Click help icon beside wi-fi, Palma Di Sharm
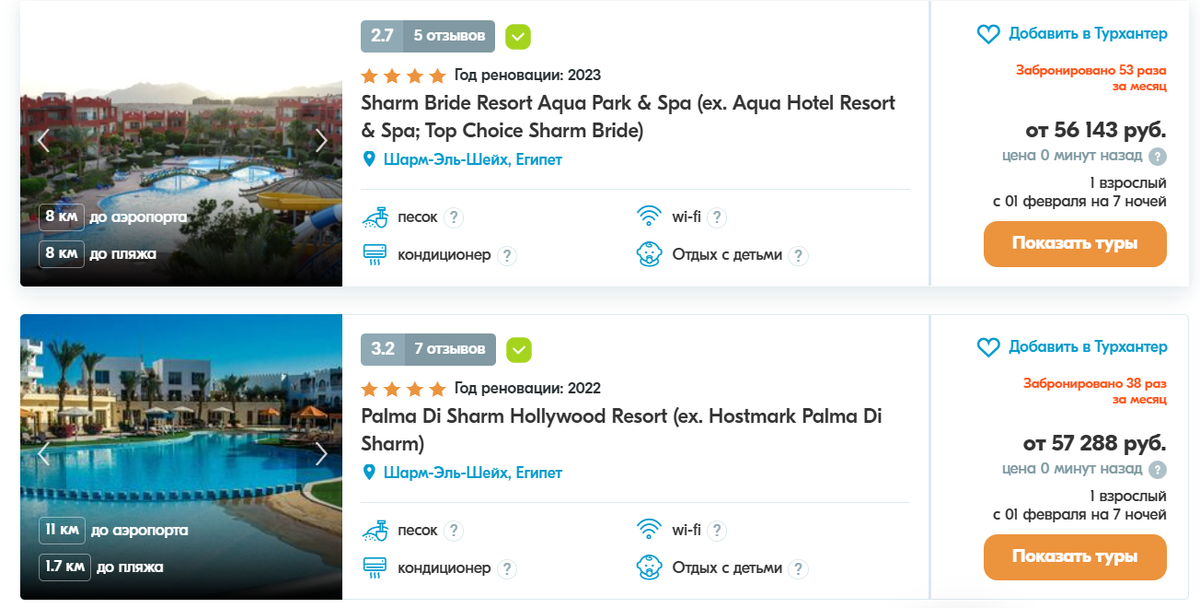 [717, 530]
